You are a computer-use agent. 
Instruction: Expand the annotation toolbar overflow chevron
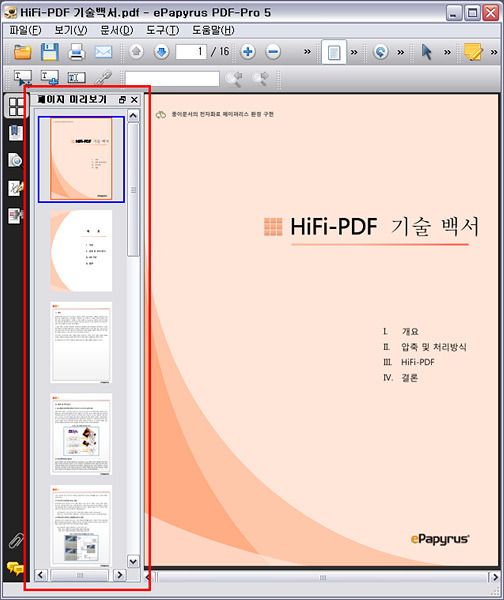(x=494, y=52)
